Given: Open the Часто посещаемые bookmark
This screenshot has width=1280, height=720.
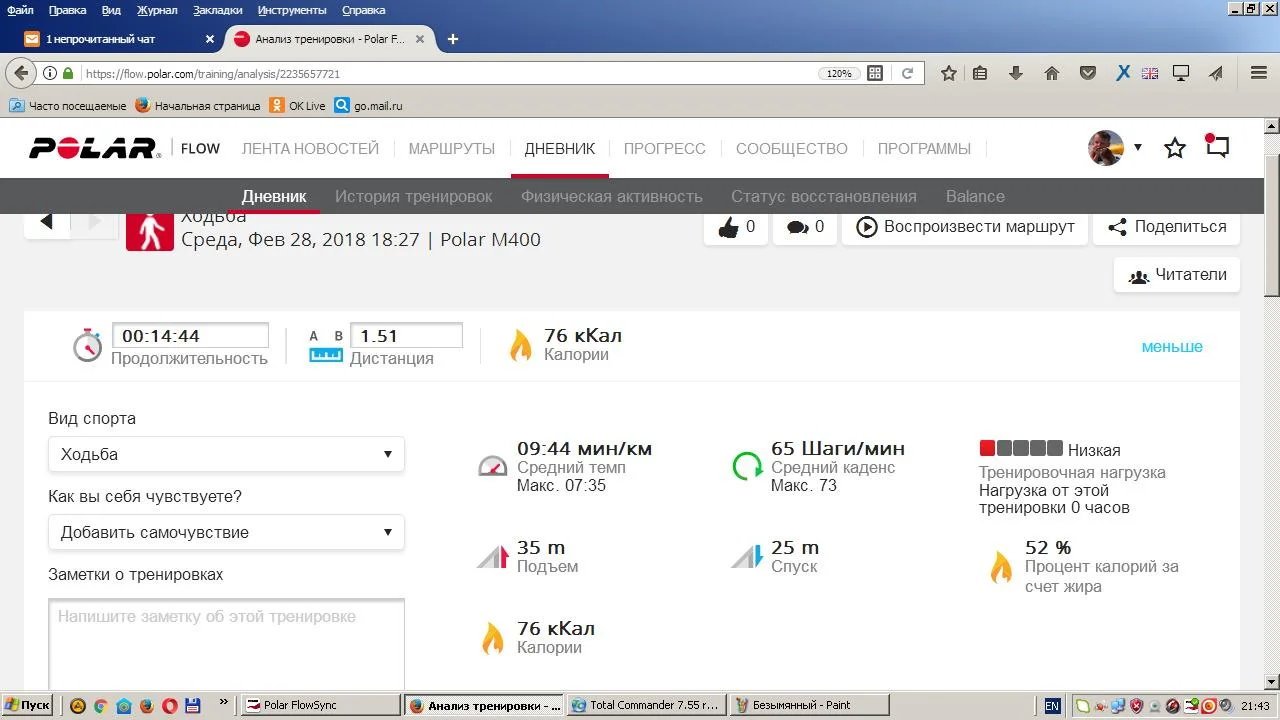Looking at the screenshot, I should (x=68, y=105).
